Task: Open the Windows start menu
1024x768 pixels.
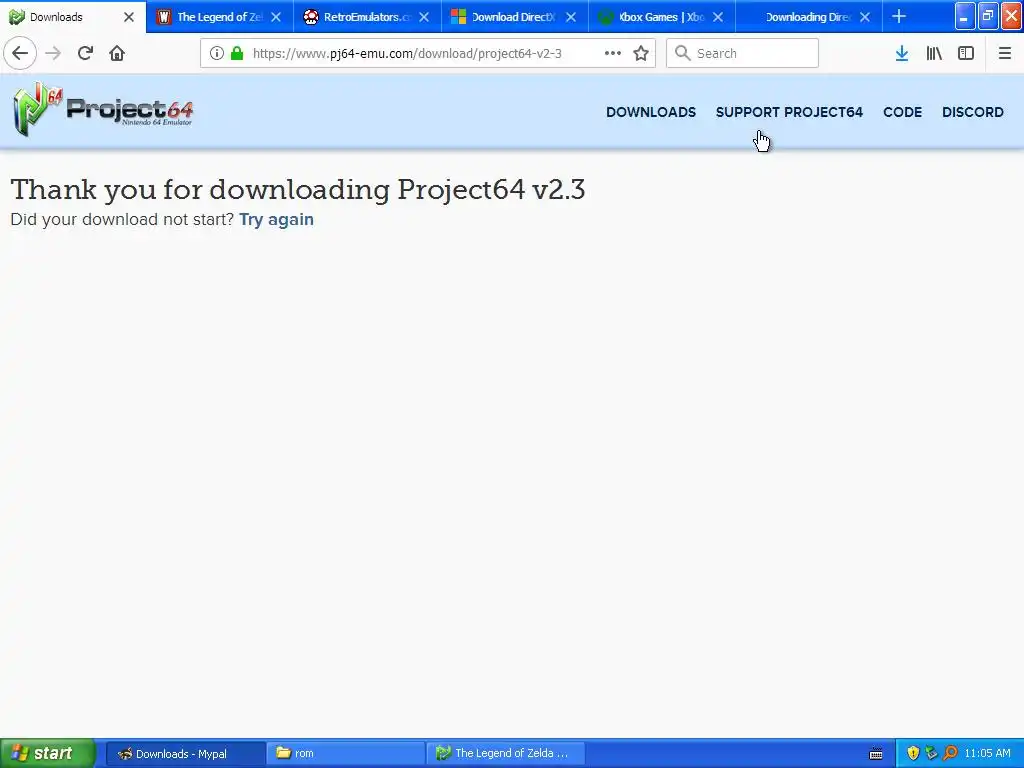Action: click(47, 753)
